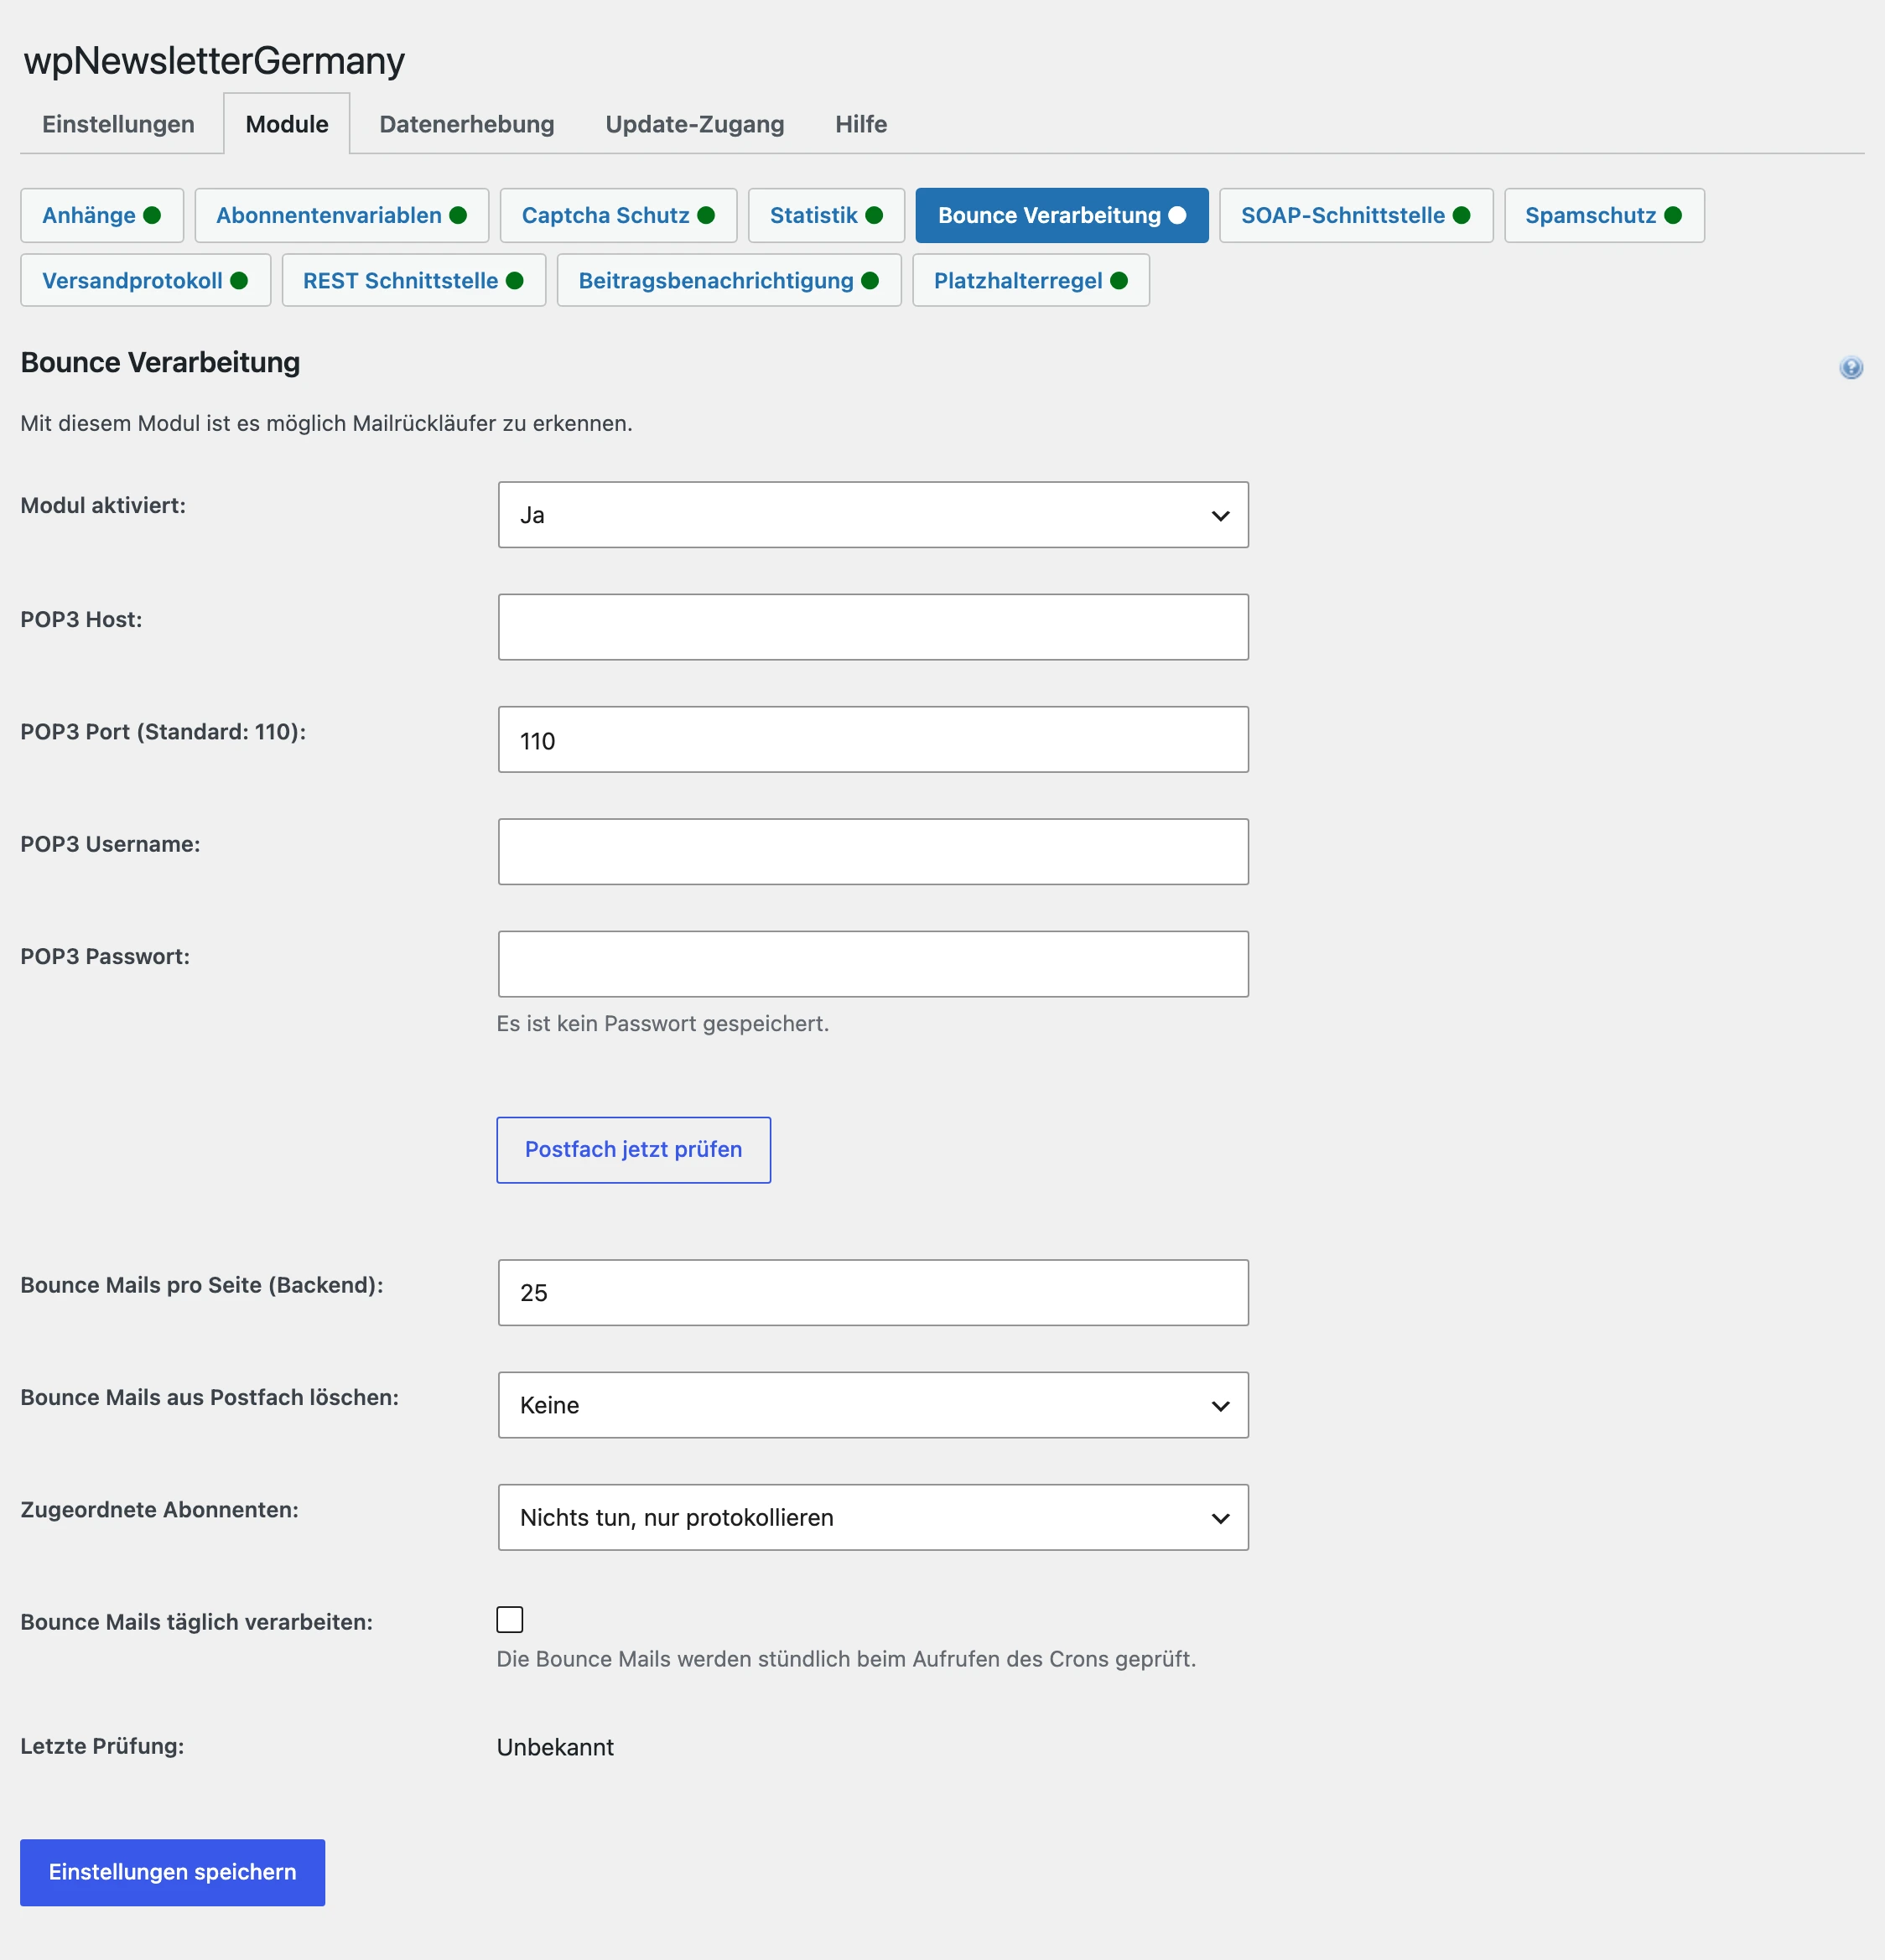Click the 'Zugeordnete Abonnenten:' label
This screenshot has height=1960, width=1885.
[x=159, y=1509]
